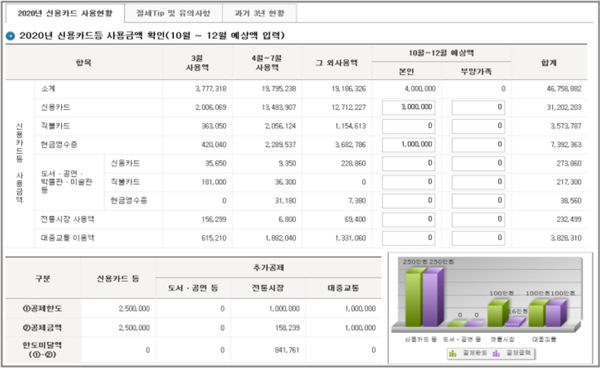Select the 본인 현금영수증 input showing 1,000,000
600x368 pixels.
pos(408,145)
